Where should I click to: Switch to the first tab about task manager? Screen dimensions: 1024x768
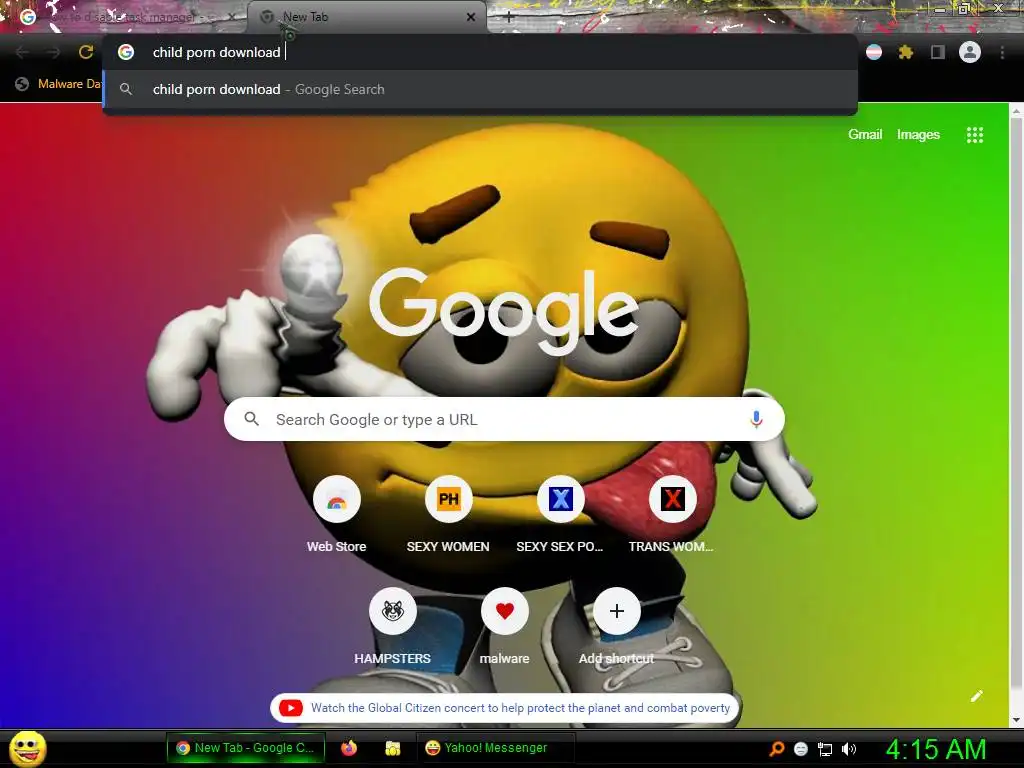tap(124, 17)
